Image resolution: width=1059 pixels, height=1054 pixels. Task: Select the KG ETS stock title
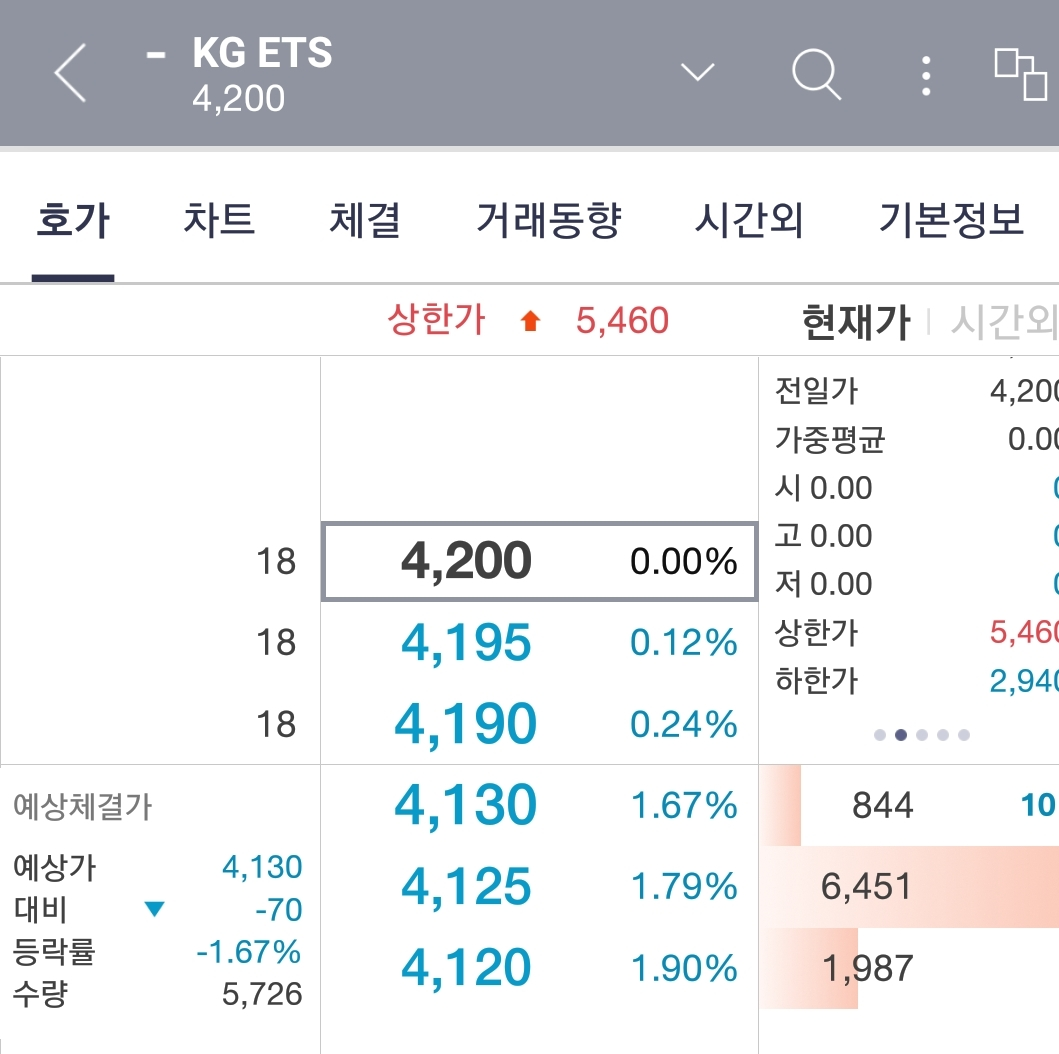tap(262, 52)
